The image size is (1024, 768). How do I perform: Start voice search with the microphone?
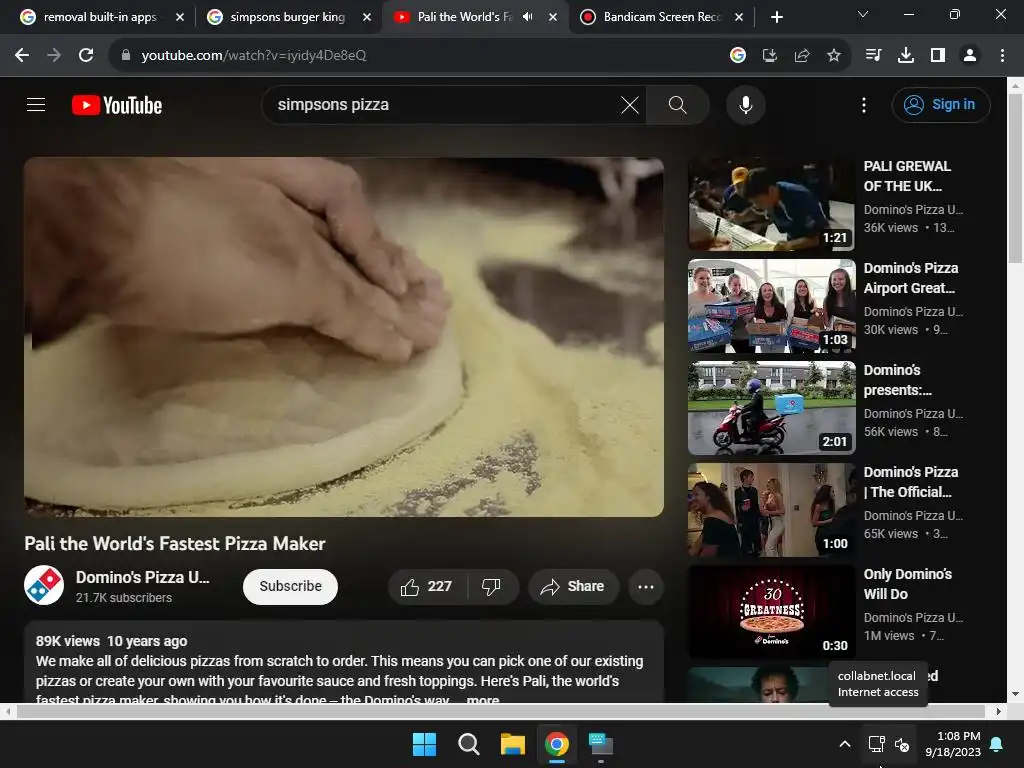(745, 104)
